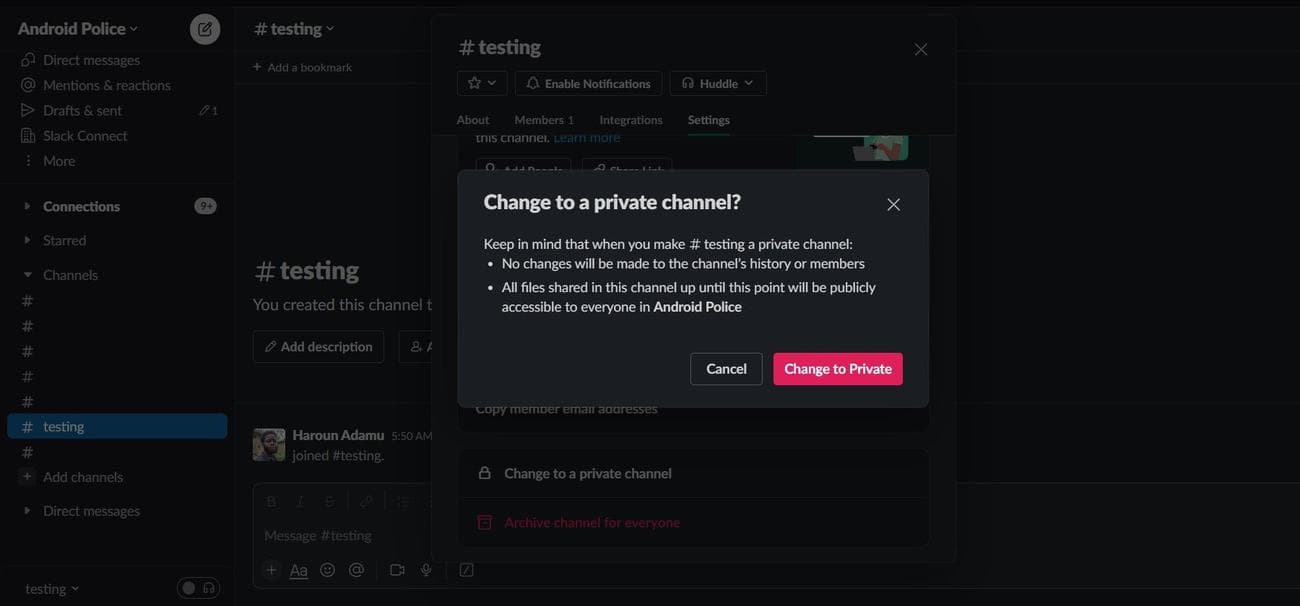Open the Integrations tab

pos(630,119)
